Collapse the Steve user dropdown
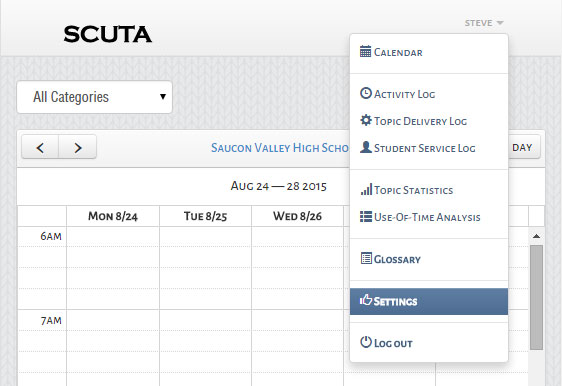This screenshot has height=386, width=562. pyautogui.click(x=484, y=23)
